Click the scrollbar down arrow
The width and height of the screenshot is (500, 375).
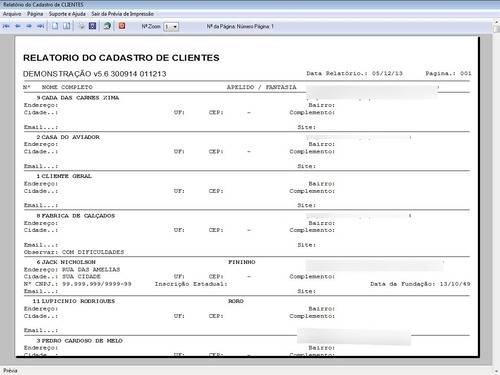(496, 370)
